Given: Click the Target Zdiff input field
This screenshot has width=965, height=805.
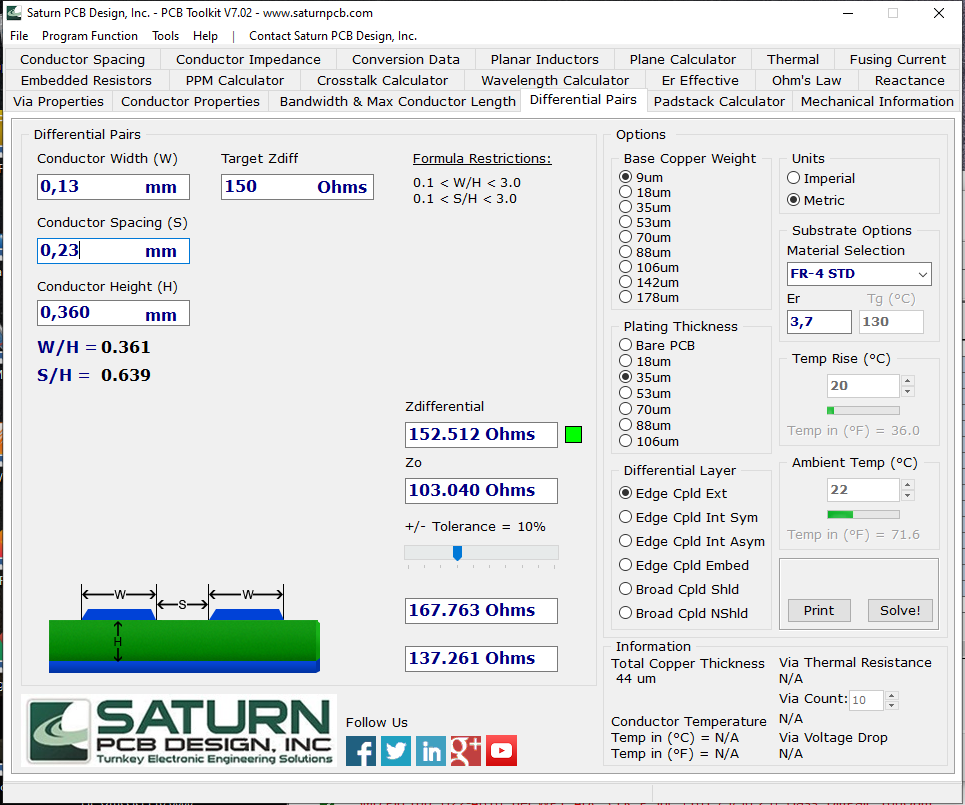Looking at the screenshot, I should (x=297, y=187).
